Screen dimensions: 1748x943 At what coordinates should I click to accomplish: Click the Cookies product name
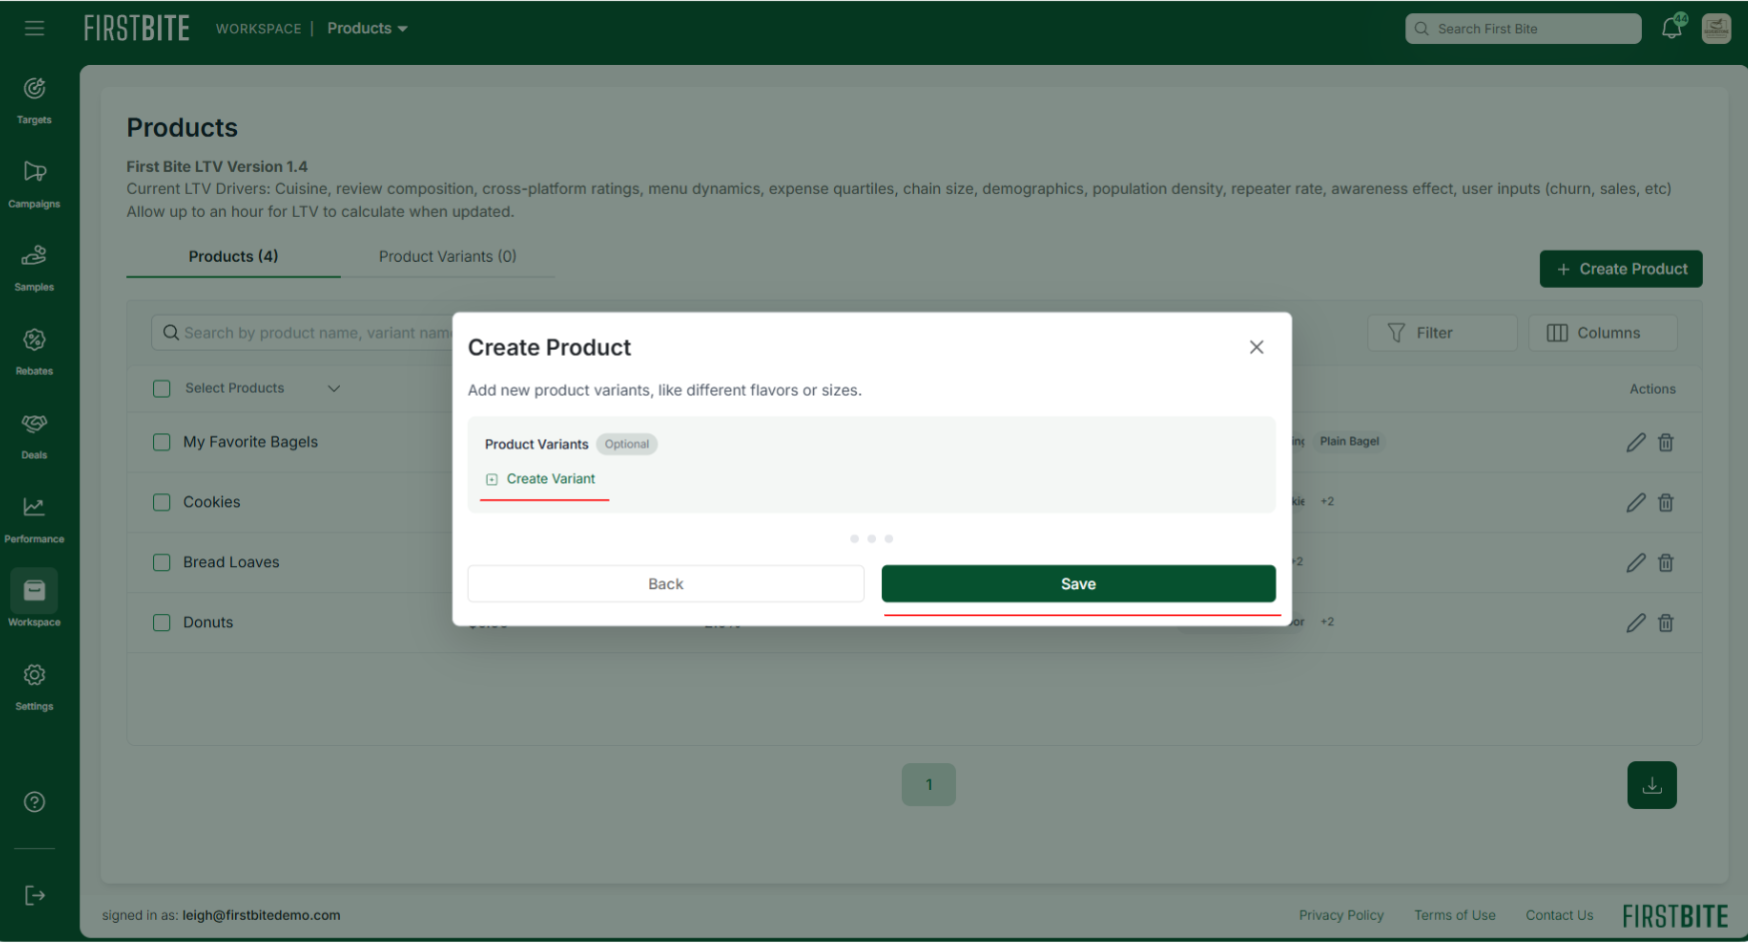212,502
